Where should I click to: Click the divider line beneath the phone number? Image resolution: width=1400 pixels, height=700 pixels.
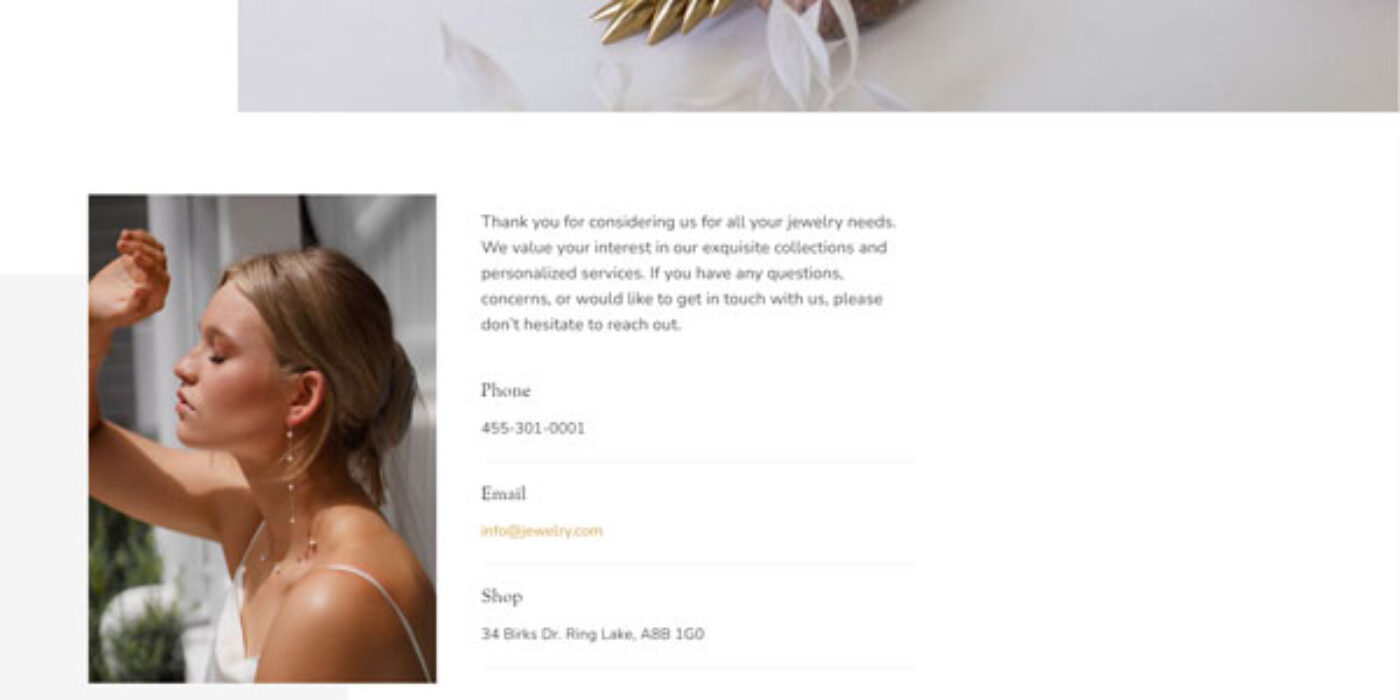click(x=699, y=461)
